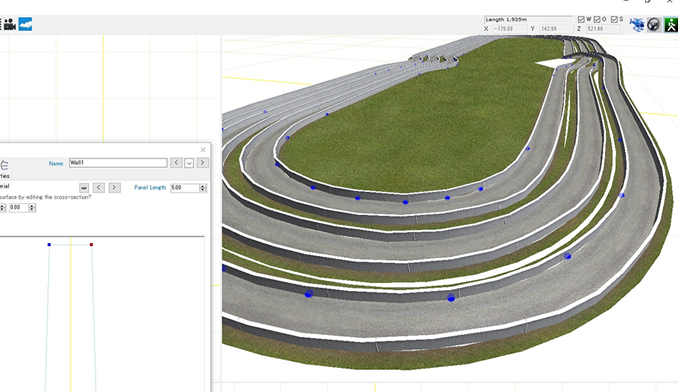This screenshot has height=392, width=678.
Task: Select the next material arrow
Action: pos(114,188)
